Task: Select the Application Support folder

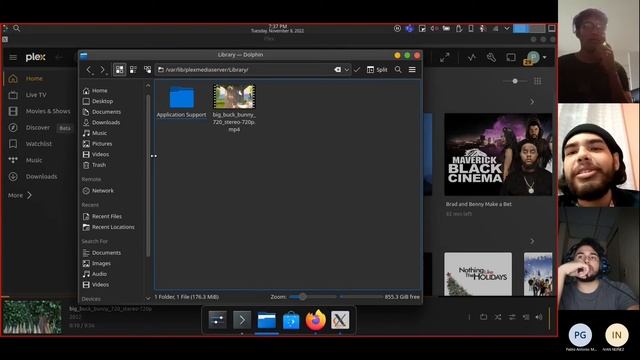Action: (x=181, y=102)
